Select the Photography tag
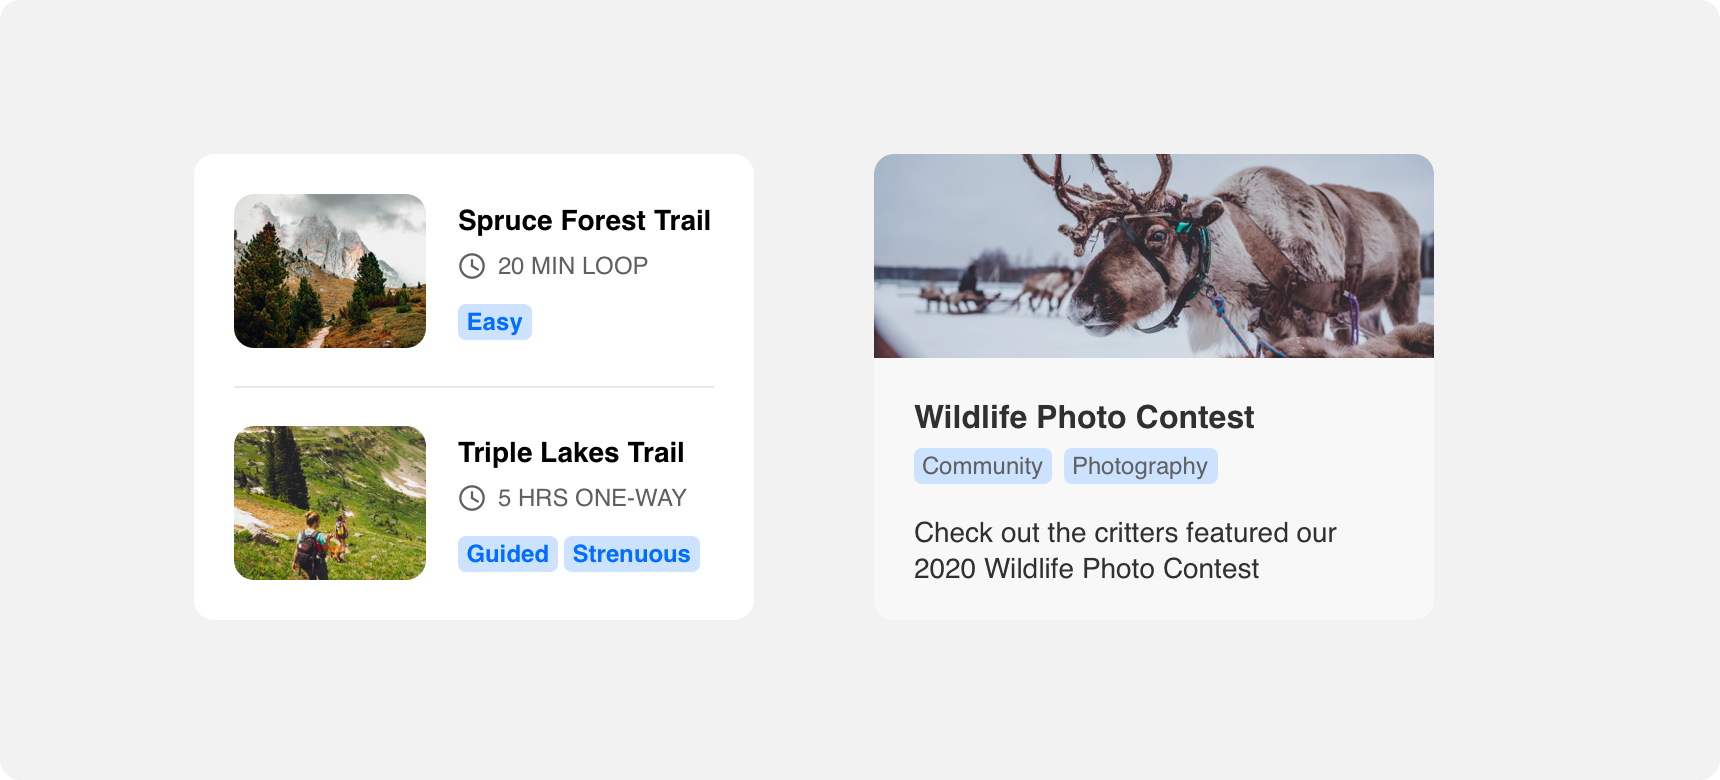The width and height of the screenshot is (1720, 780). pyautogui.click(x=1141, y=466)
